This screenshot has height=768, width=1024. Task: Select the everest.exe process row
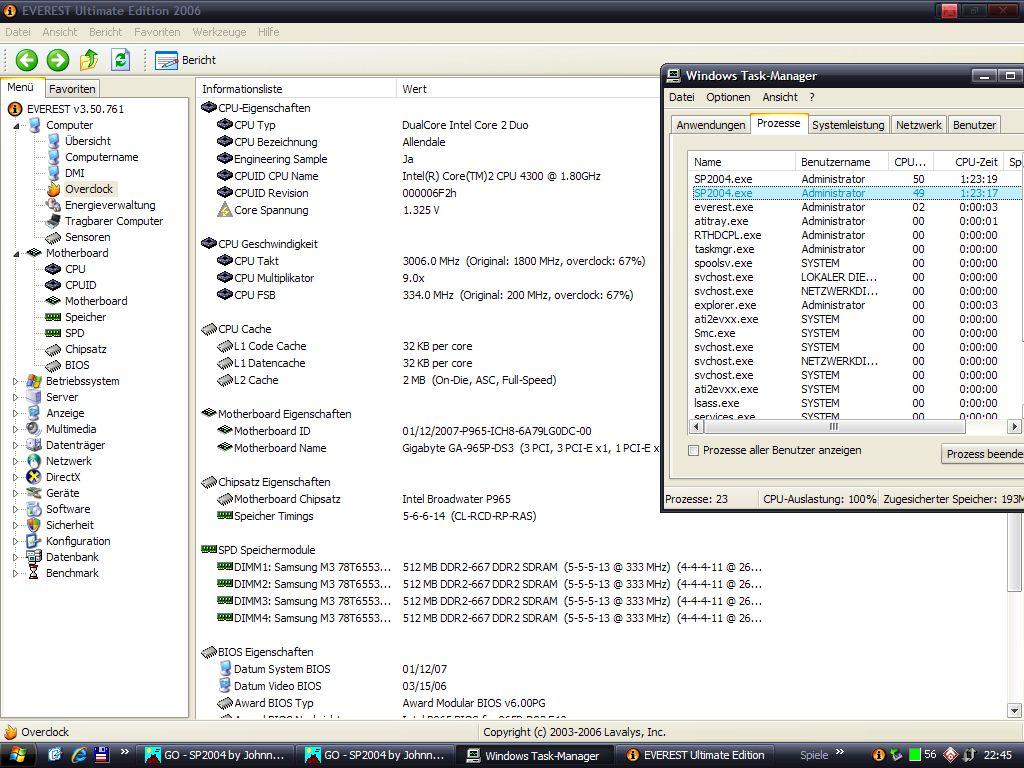pos(856,208)
